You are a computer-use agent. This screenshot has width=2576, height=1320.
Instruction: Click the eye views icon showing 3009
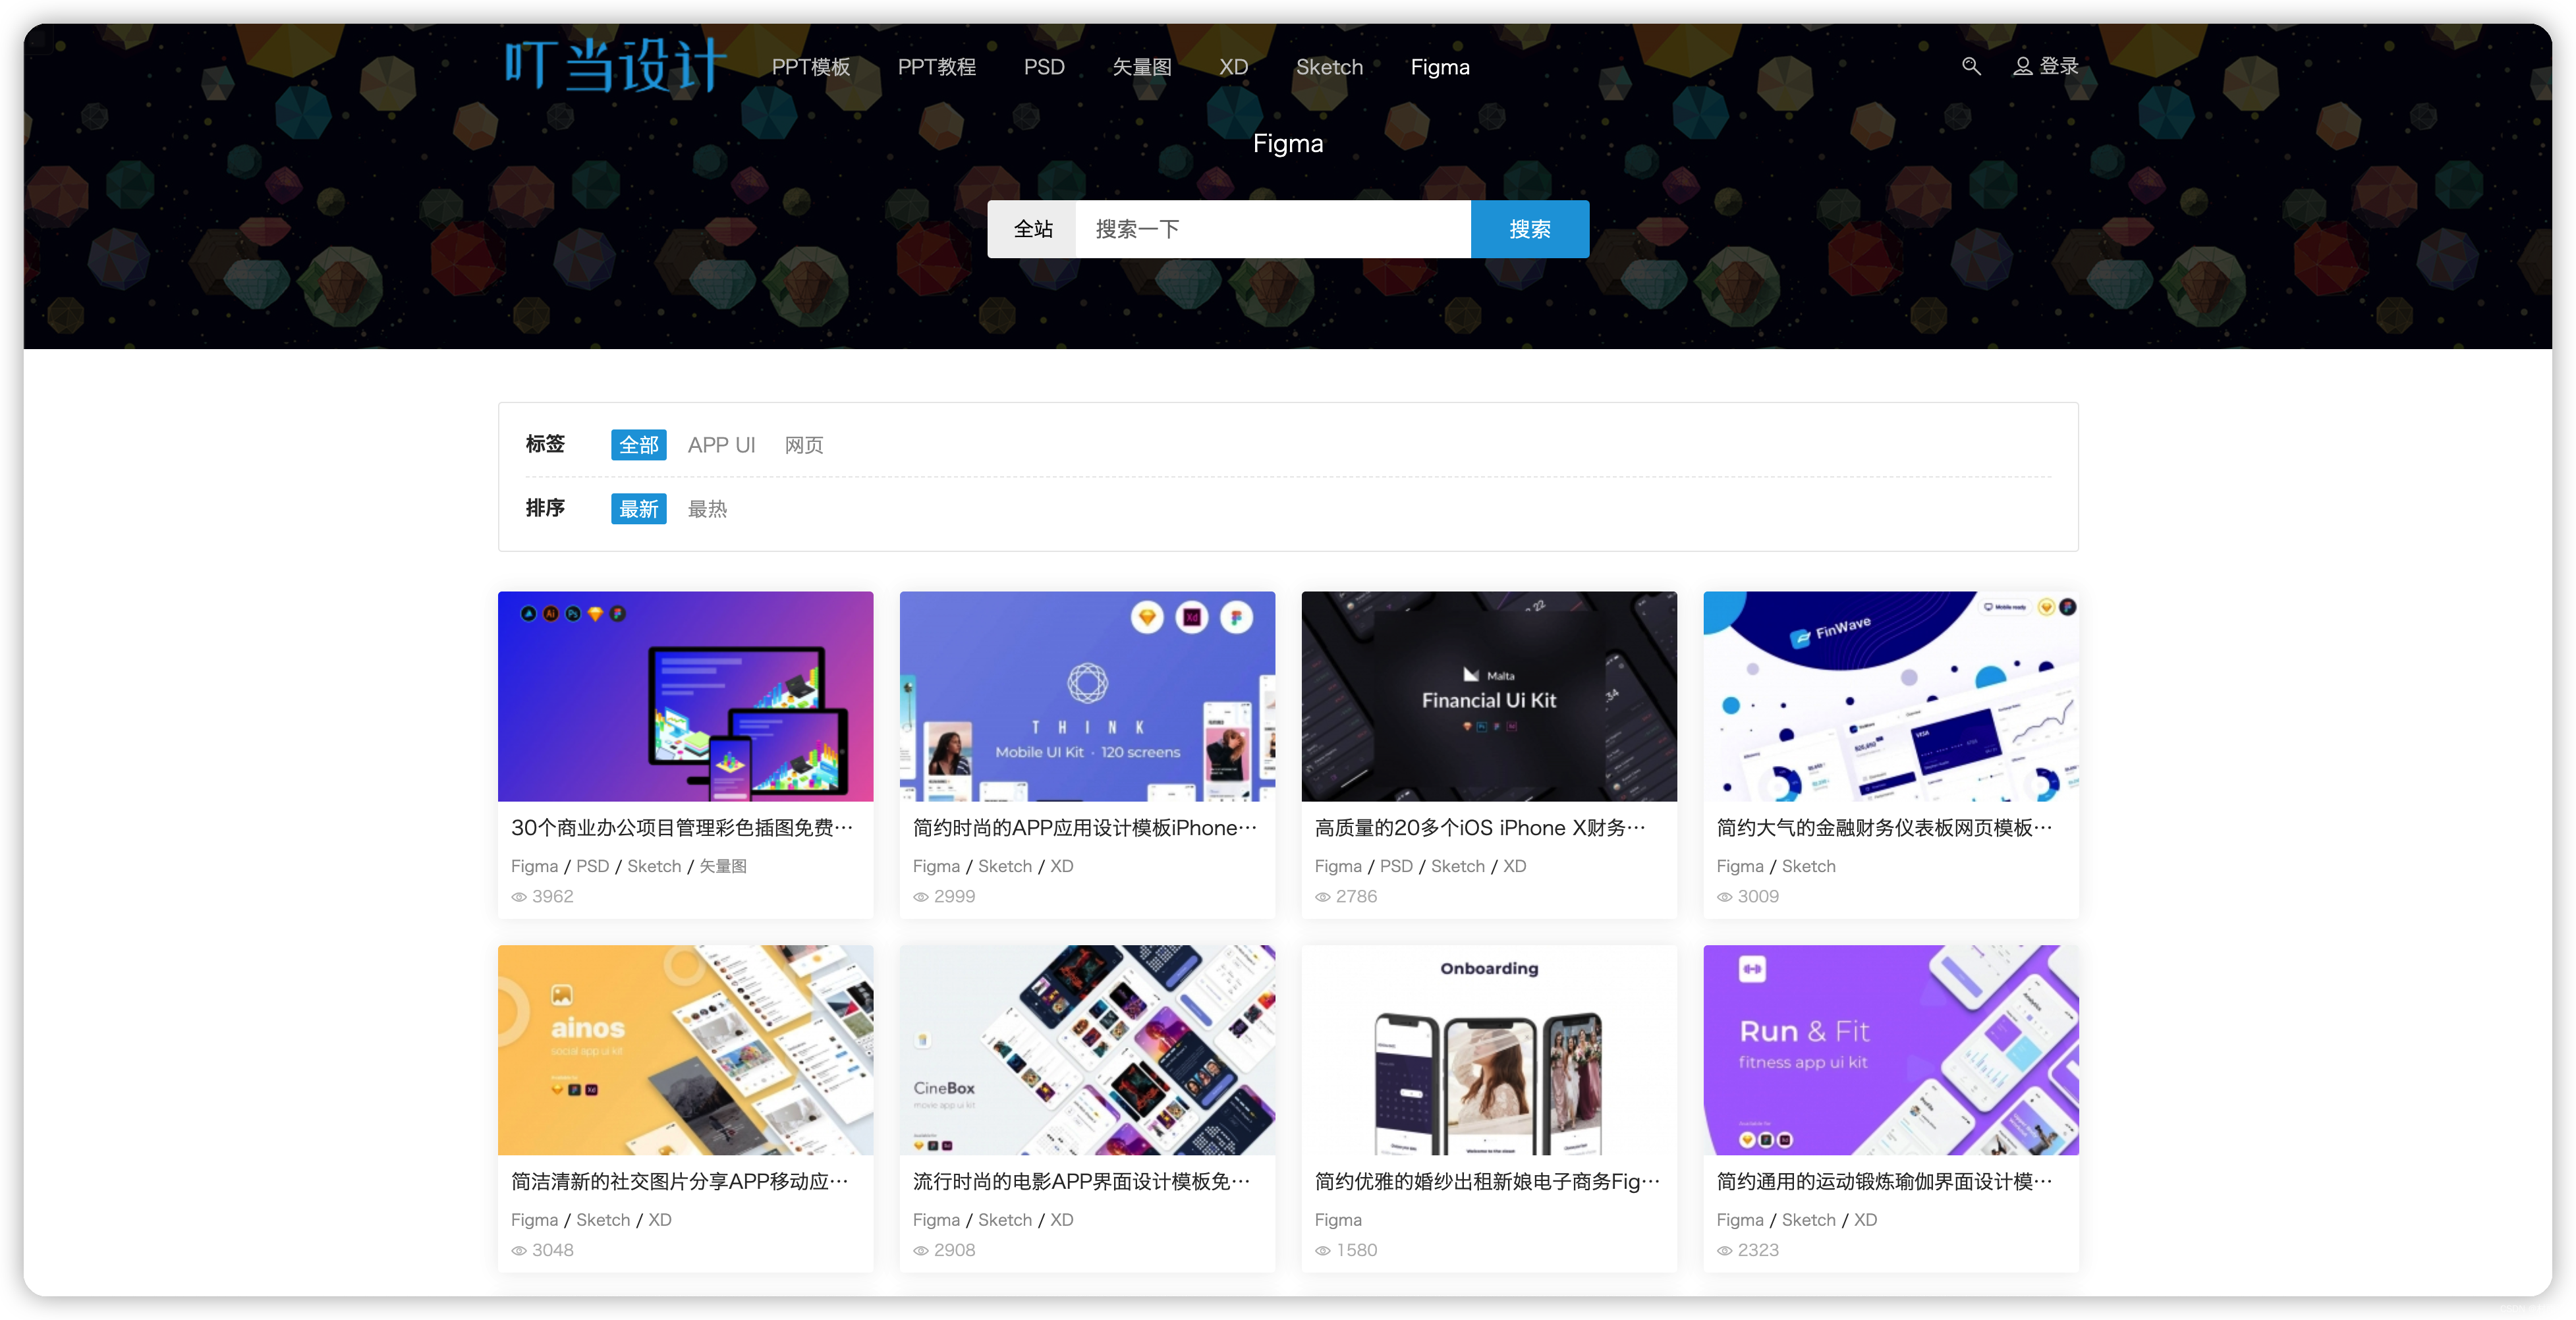coord(1724,897)
